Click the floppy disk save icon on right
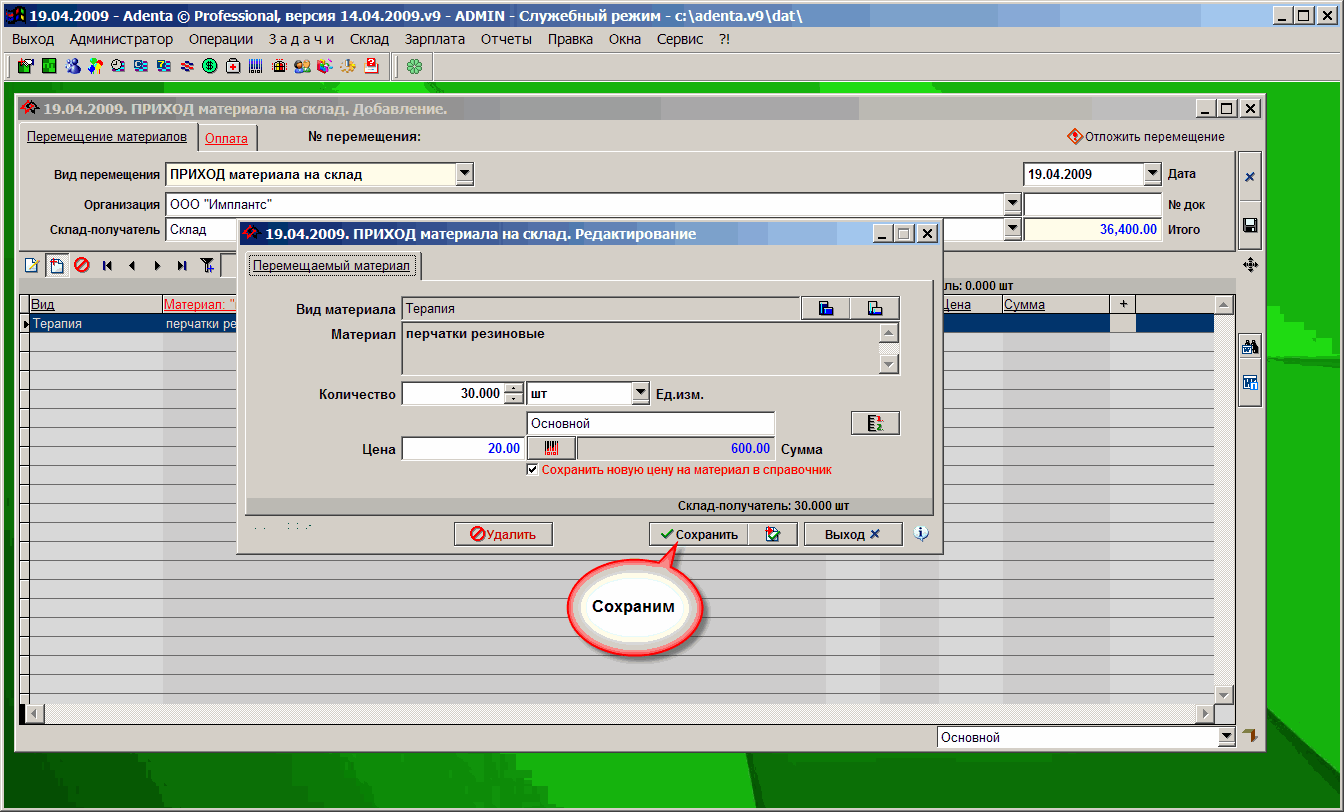The width and height of the screenshot is (1344, 812). (1249, 225)
